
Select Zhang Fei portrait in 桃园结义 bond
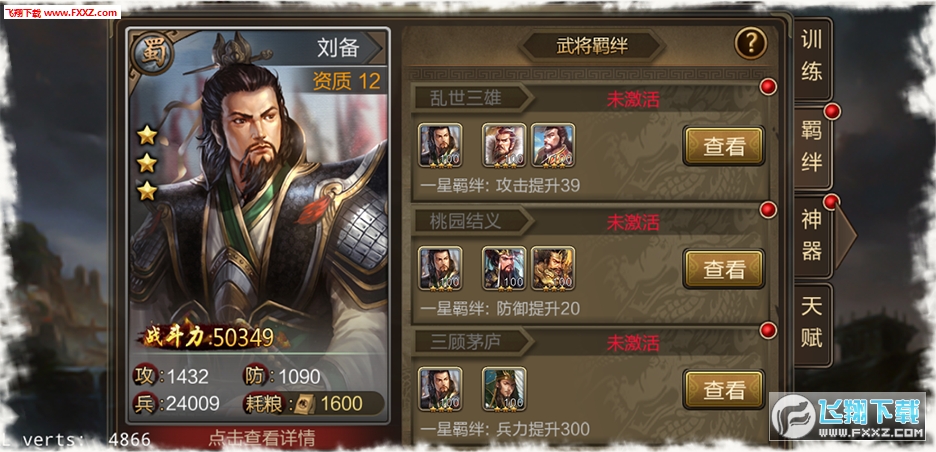pyautogui.click(x=553, y=268)
